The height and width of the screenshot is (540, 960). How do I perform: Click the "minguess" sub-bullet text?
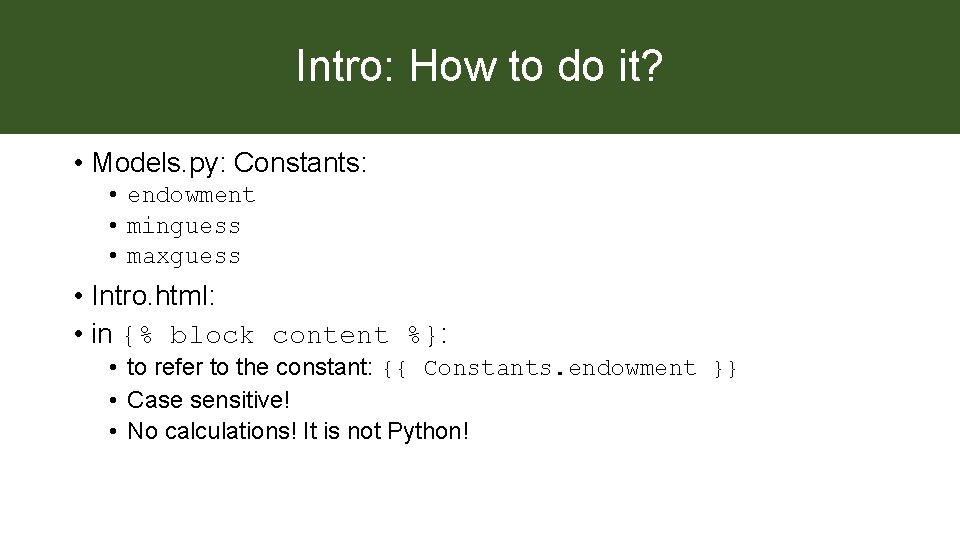tap(184, 226)
